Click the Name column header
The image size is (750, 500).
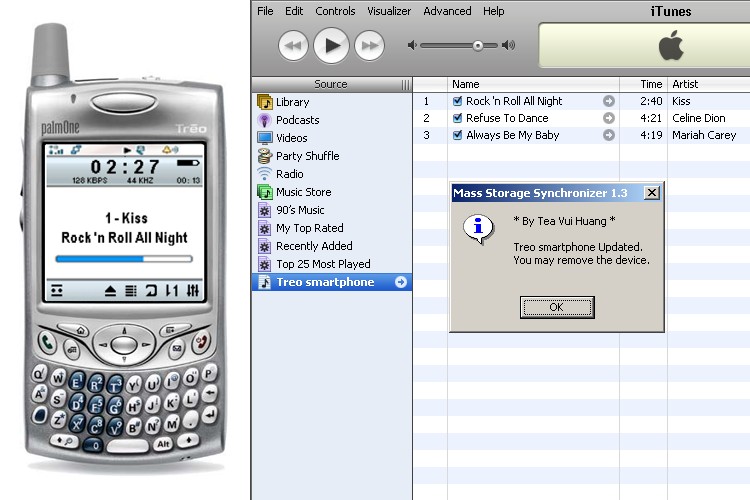tap(533, 84)
